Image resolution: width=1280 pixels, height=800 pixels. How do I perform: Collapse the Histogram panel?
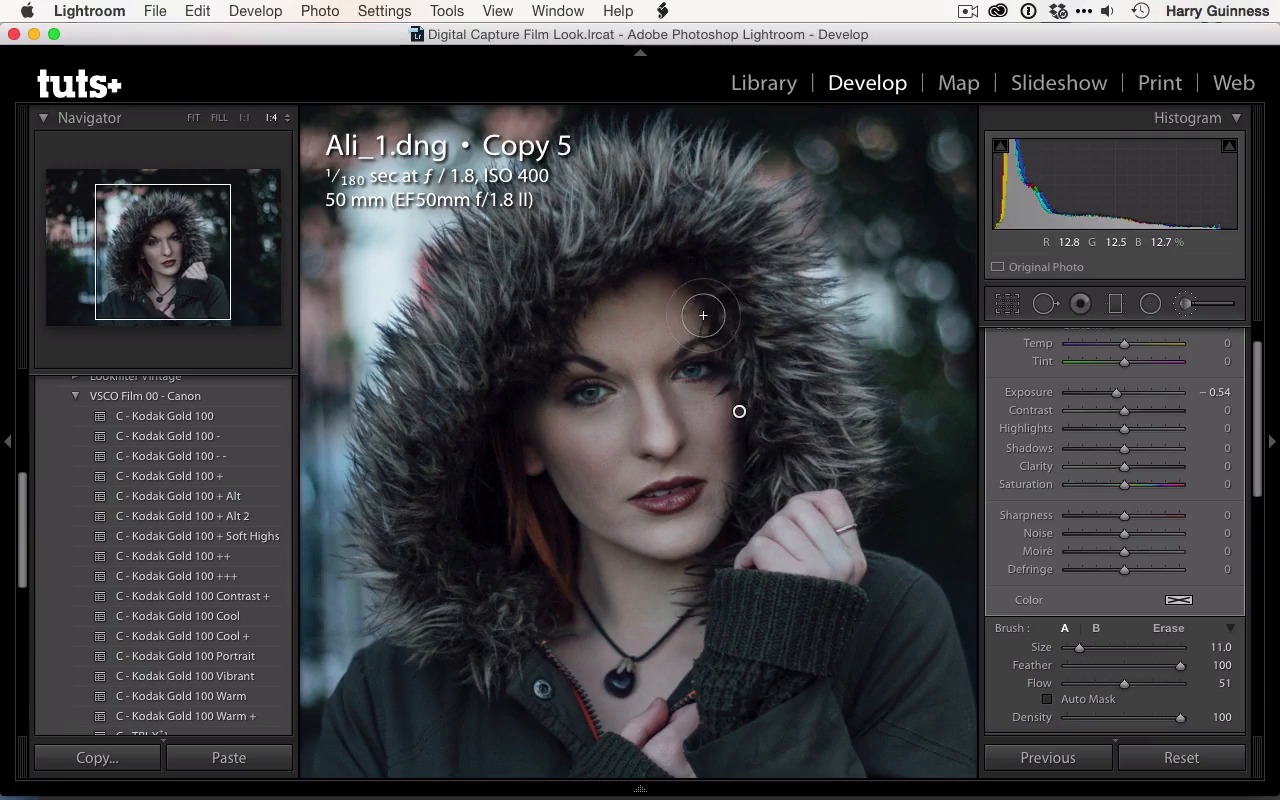click(x=1236, y=118)
